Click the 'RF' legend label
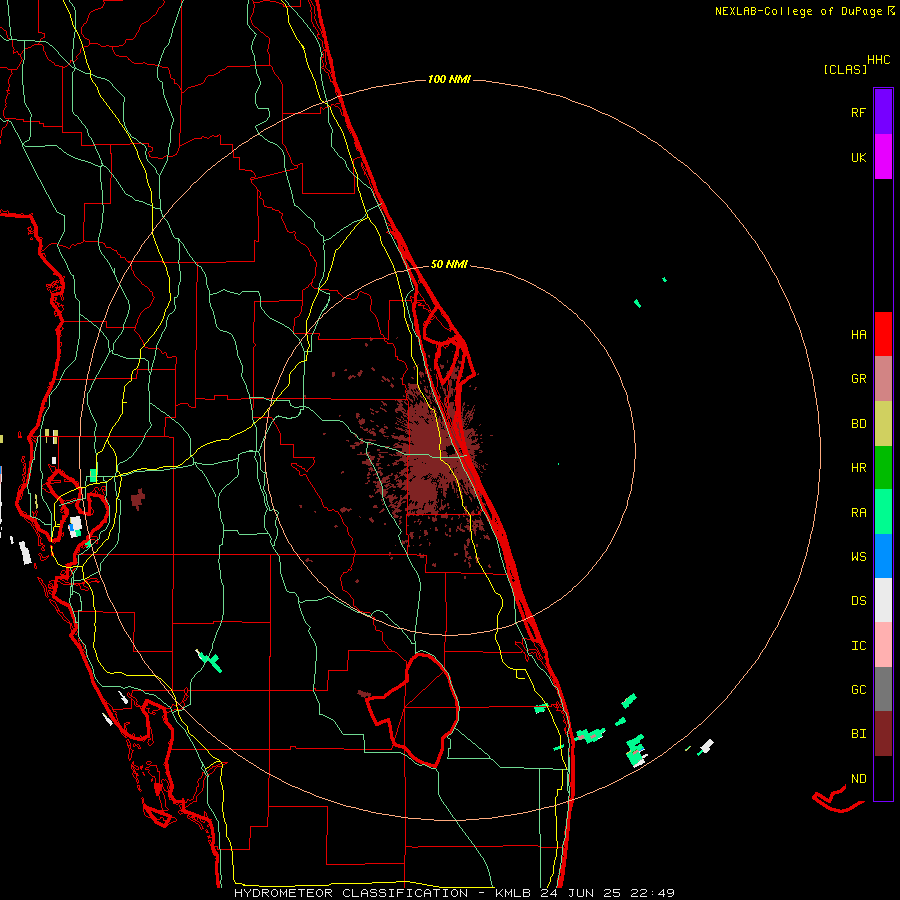900x900 pixels. click(858, 112)
